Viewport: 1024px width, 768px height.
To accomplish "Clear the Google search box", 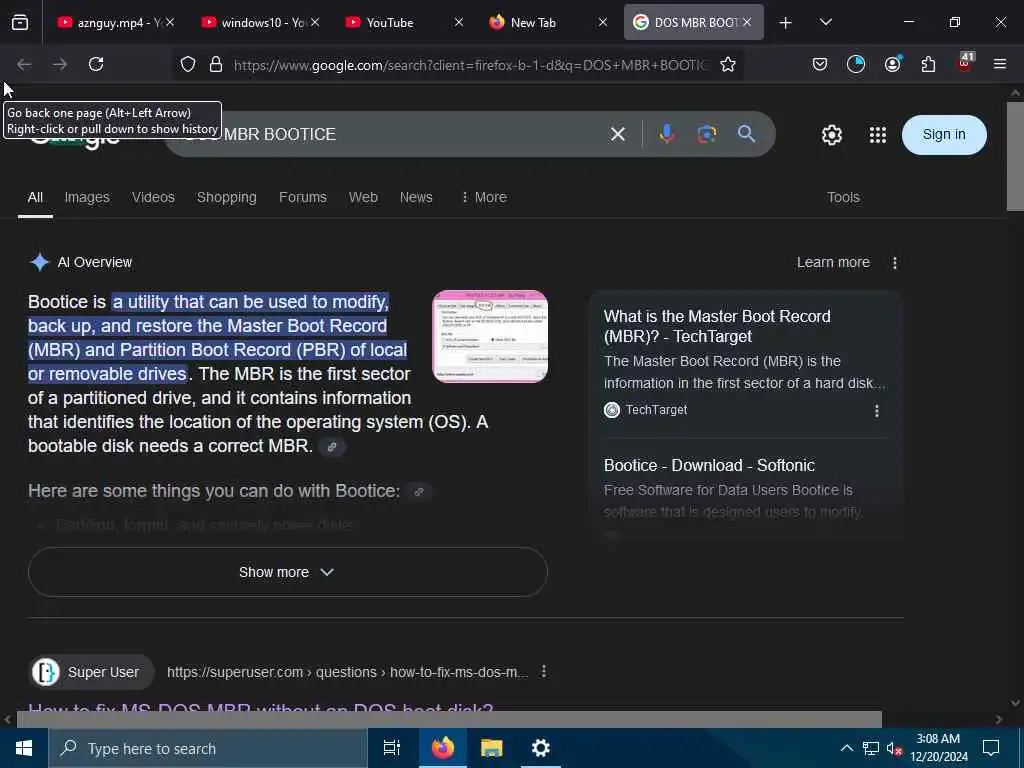I will 618,135.
